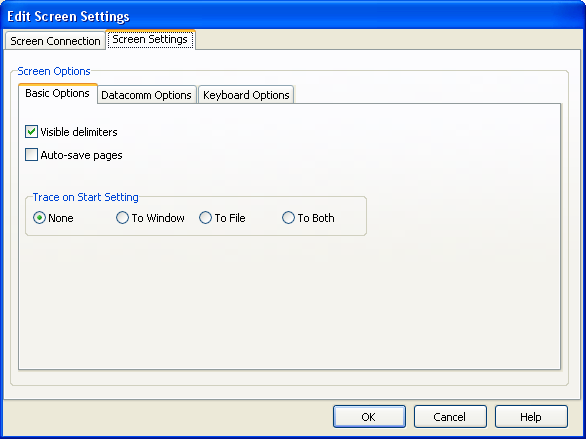The image size is (586, 439).
Task: Uncheck the Visible delimiters checkbox box
Action: pos(31,132)
